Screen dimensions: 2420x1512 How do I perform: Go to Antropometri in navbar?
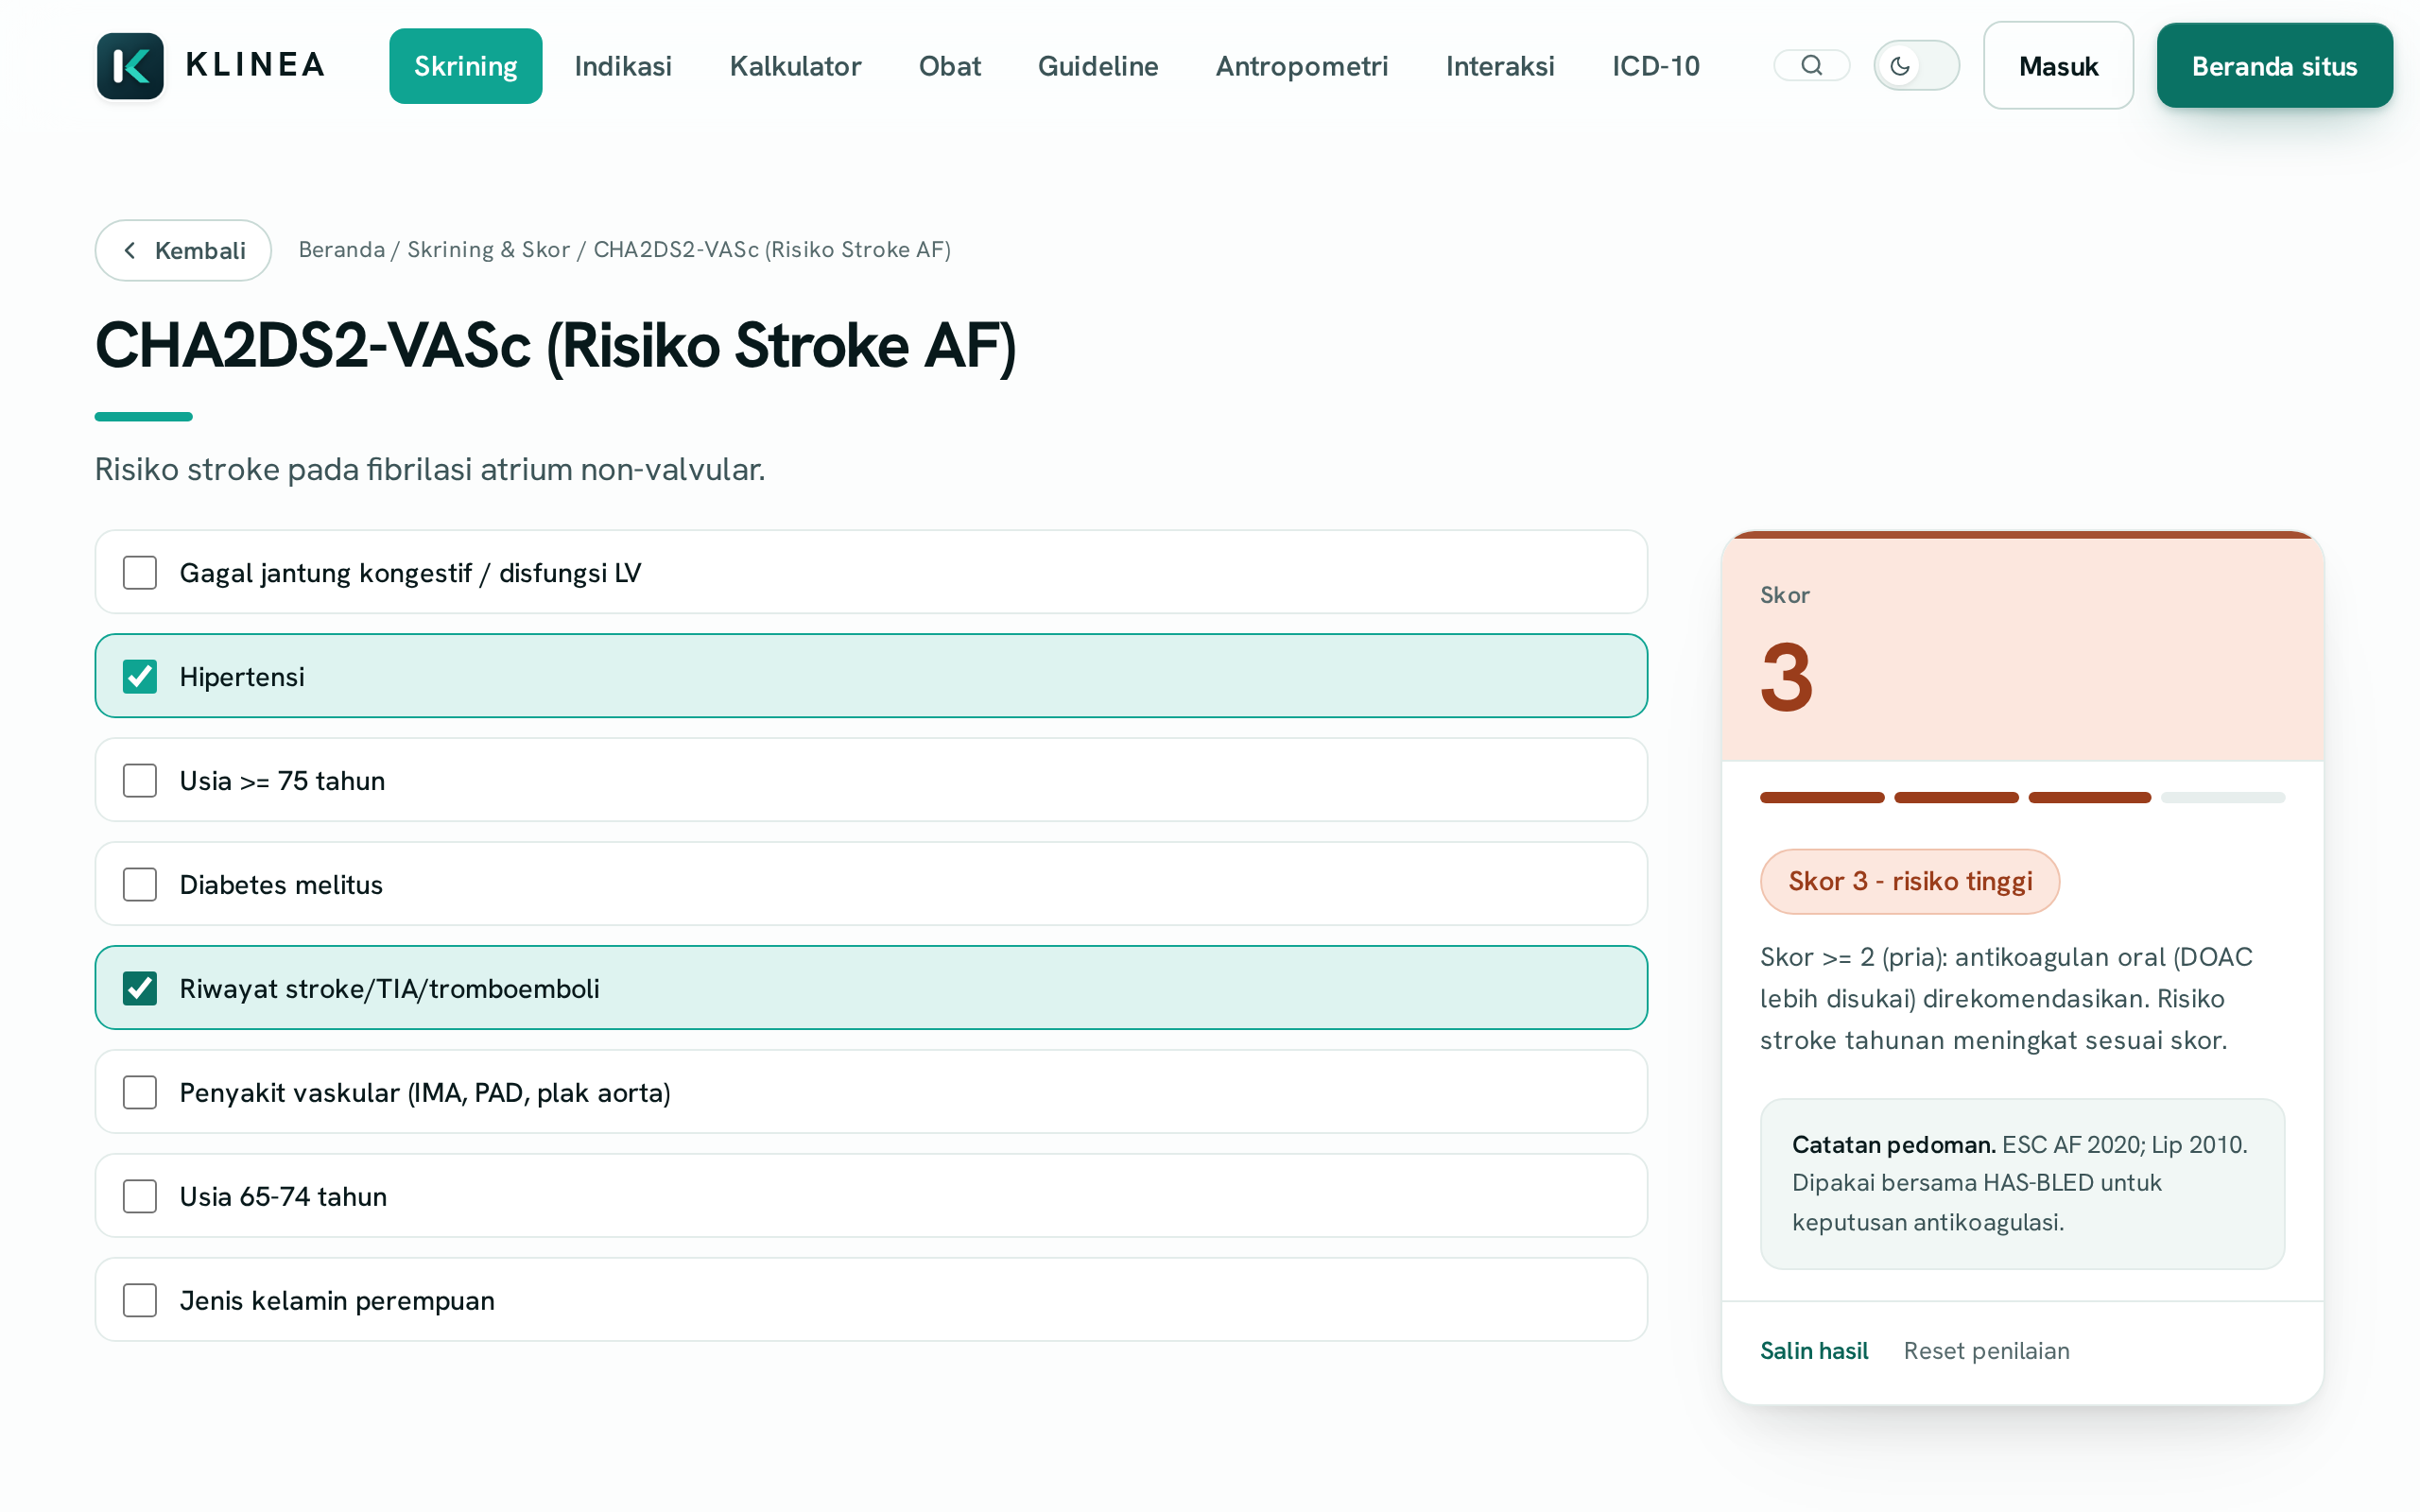point(1301,66)
